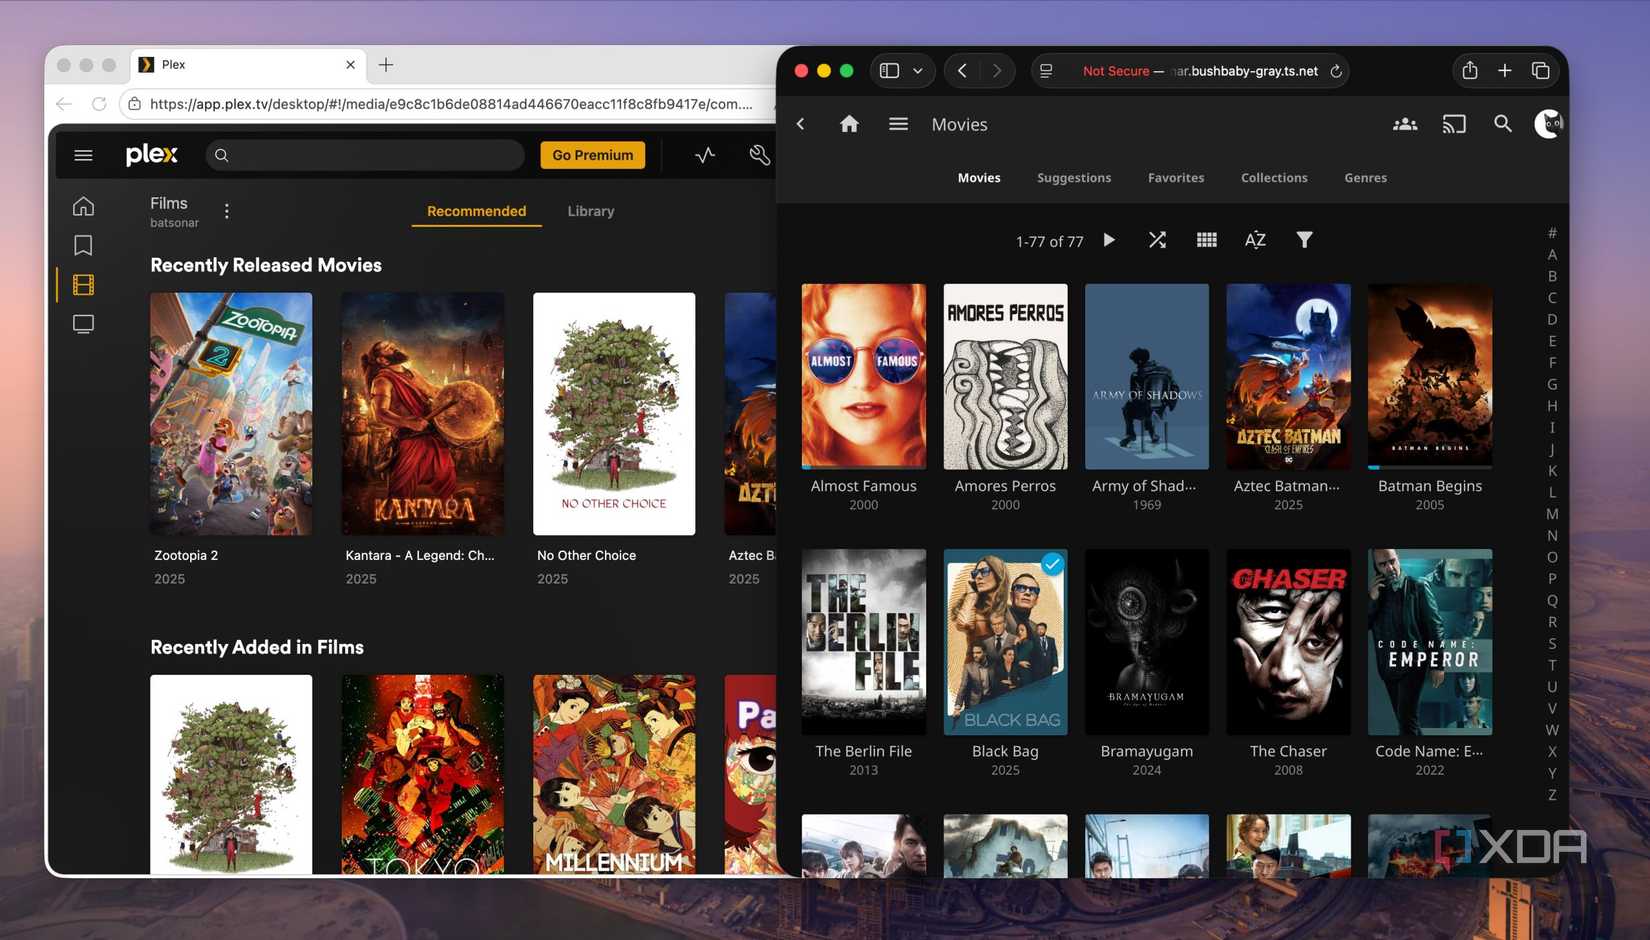Select the Movies tab in Jellyfin
1650x940 pixels.
[x=979, y=178]
